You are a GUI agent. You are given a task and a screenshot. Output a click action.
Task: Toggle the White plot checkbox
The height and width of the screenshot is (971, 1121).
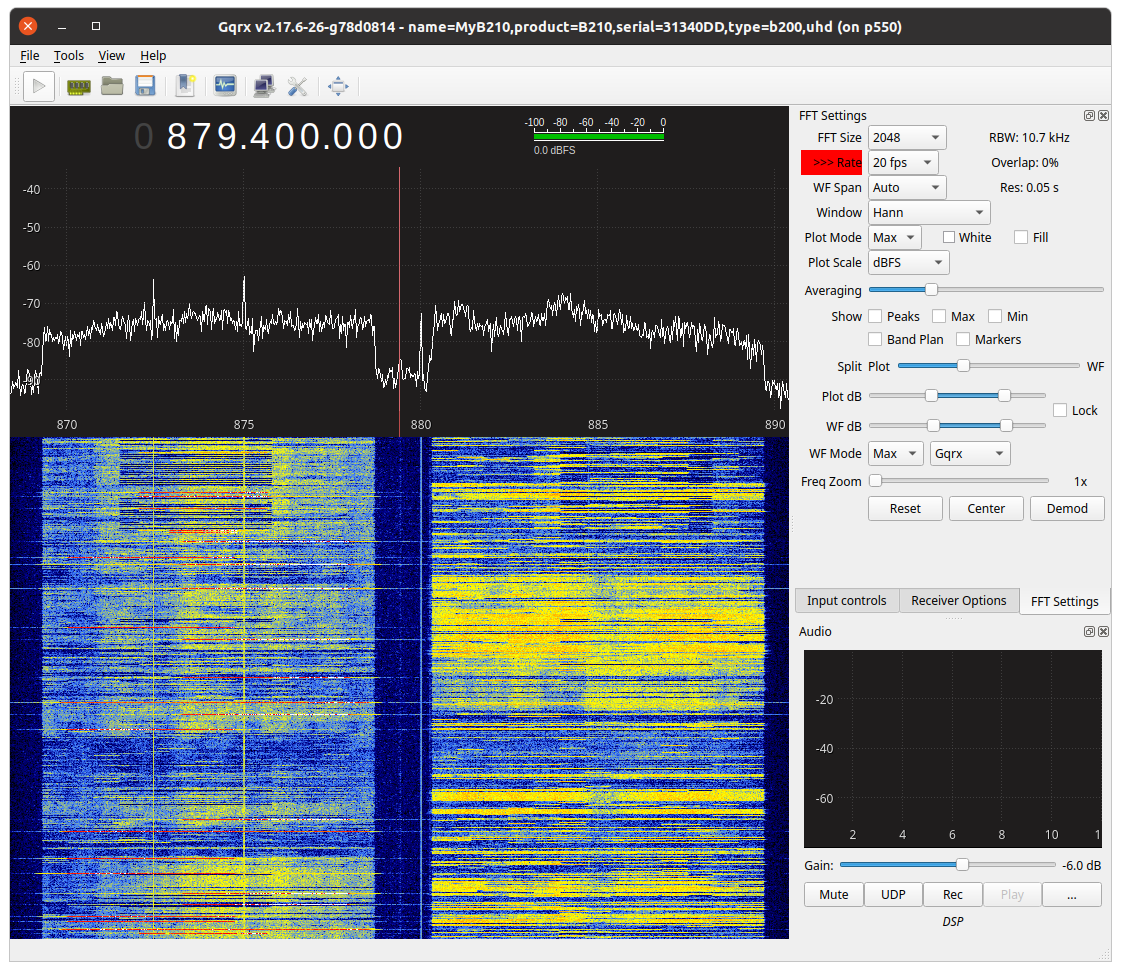click(949, 237)
